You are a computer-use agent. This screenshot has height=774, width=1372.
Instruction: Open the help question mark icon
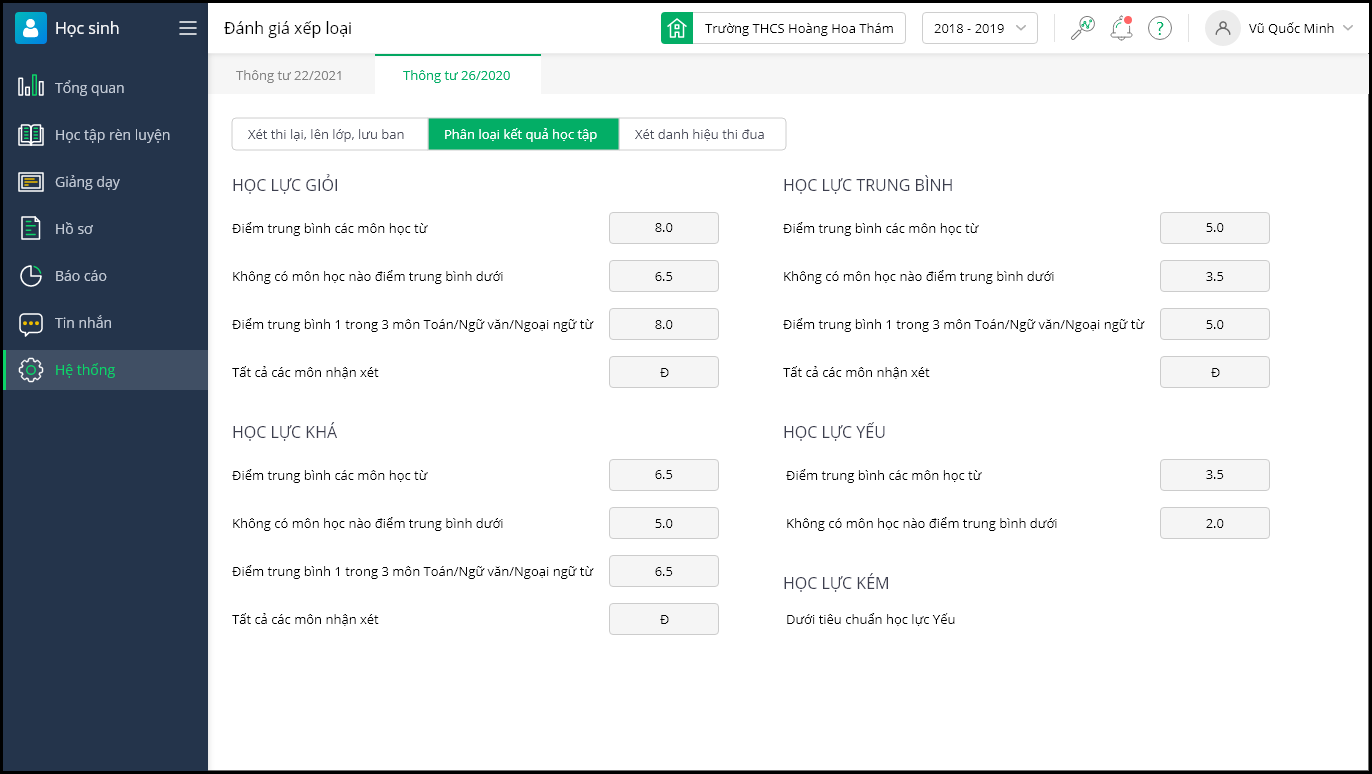point(1159,28)
